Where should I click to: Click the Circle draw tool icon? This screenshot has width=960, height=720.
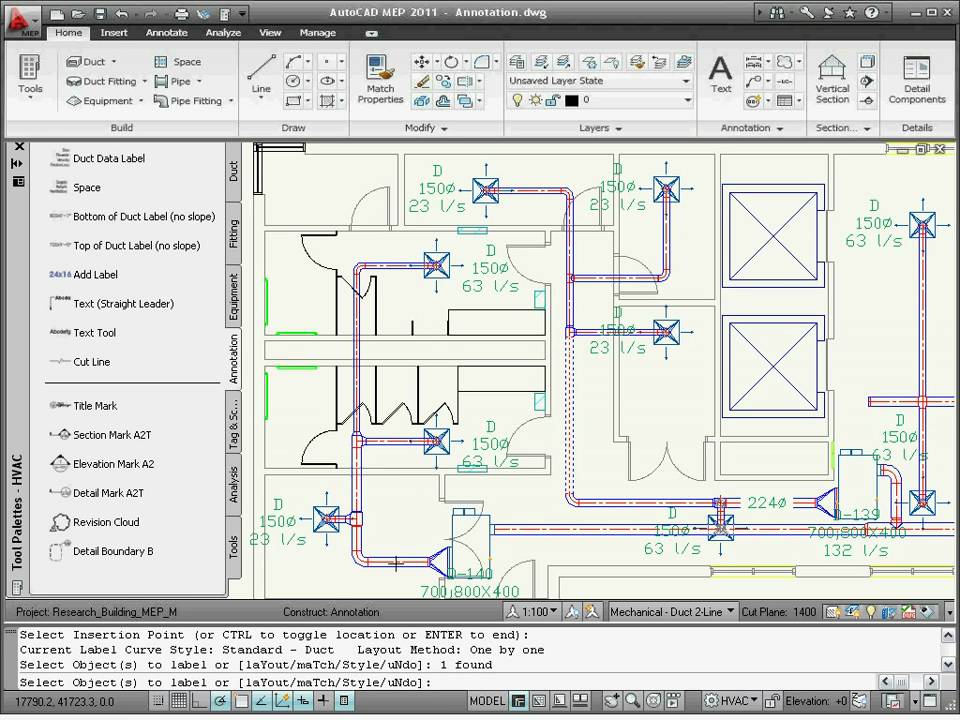coord(293,81)
